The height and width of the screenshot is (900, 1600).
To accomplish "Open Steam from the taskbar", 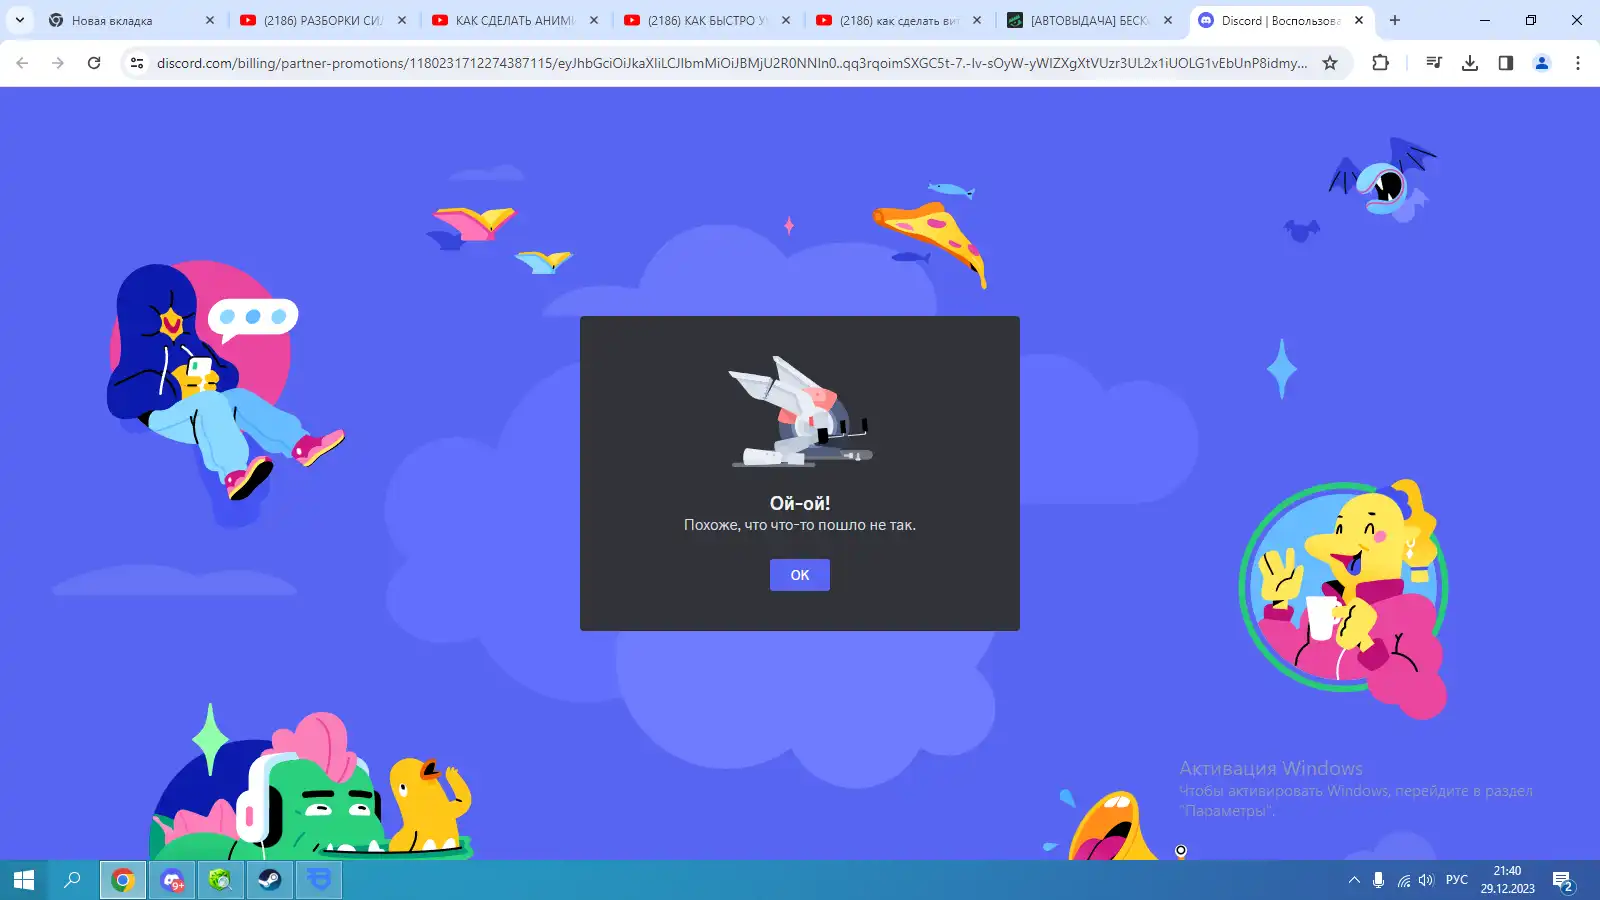I will (x=270, y=880).
